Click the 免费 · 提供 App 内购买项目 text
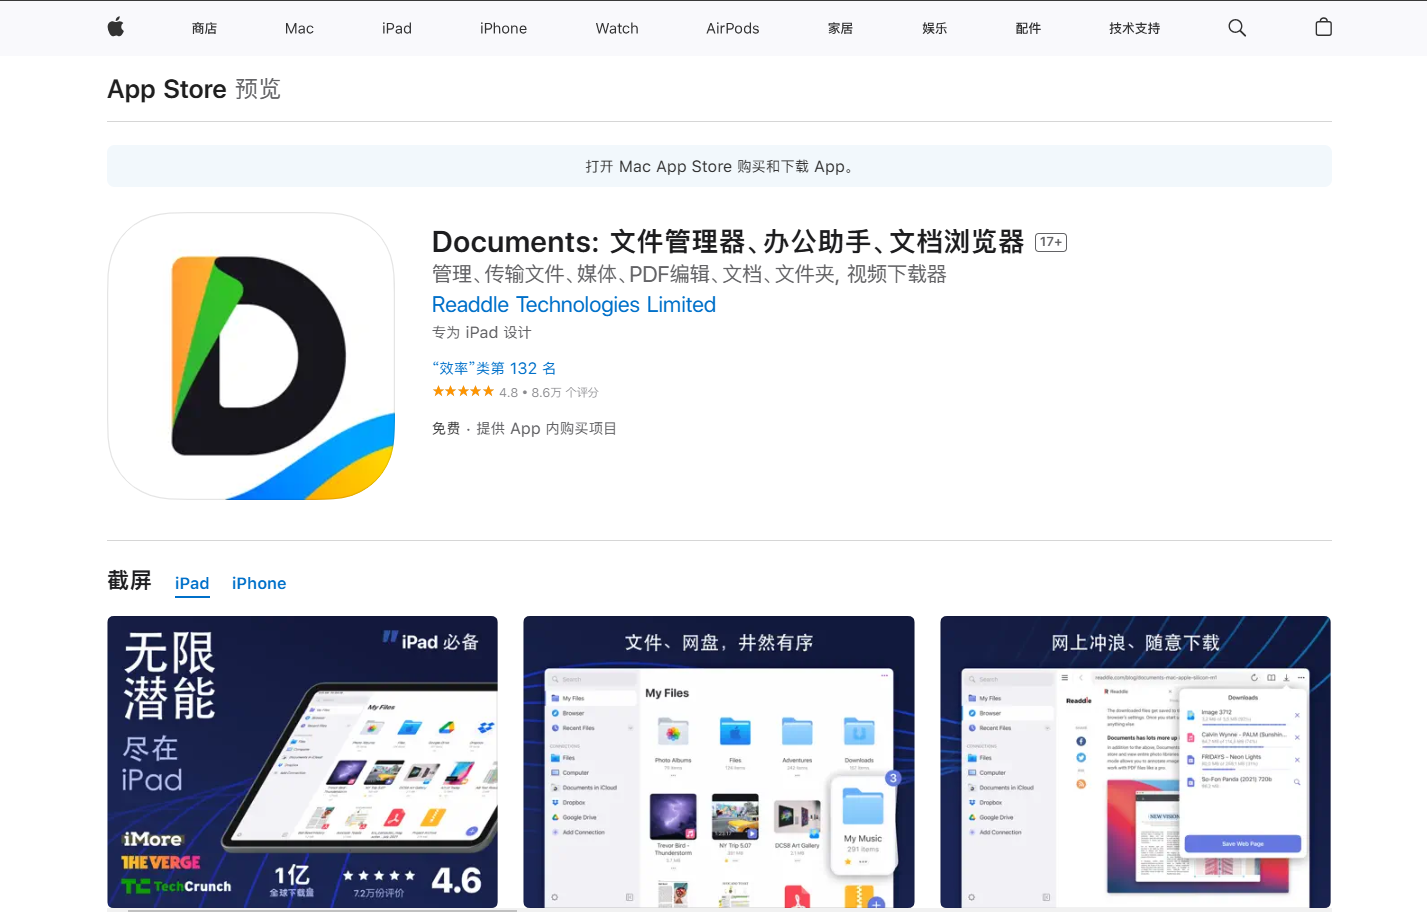The image size is (1427, 912). pos(524,428)
